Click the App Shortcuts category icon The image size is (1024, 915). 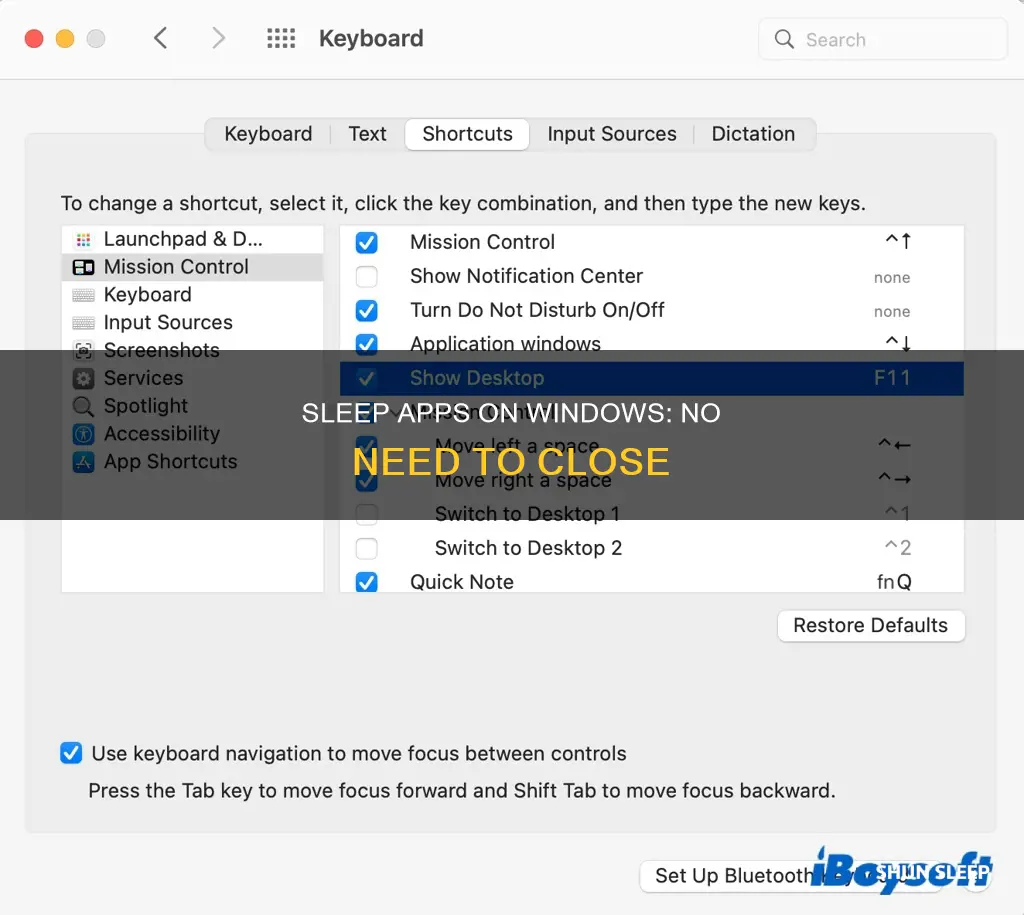83,462
